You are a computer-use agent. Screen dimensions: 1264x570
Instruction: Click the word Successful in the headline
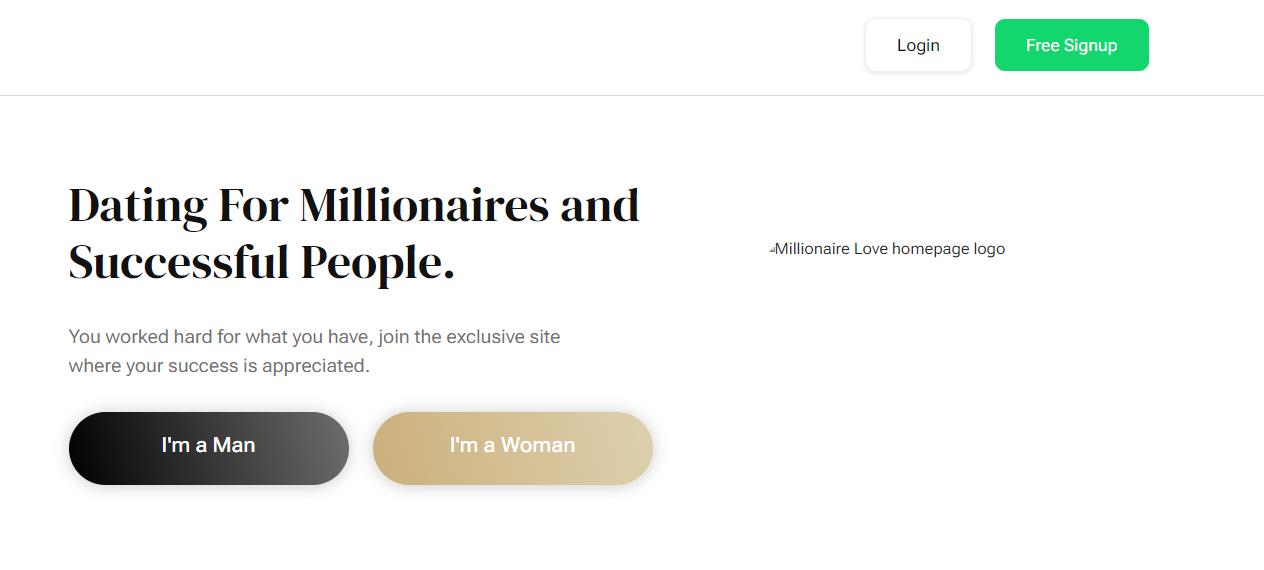178,263
